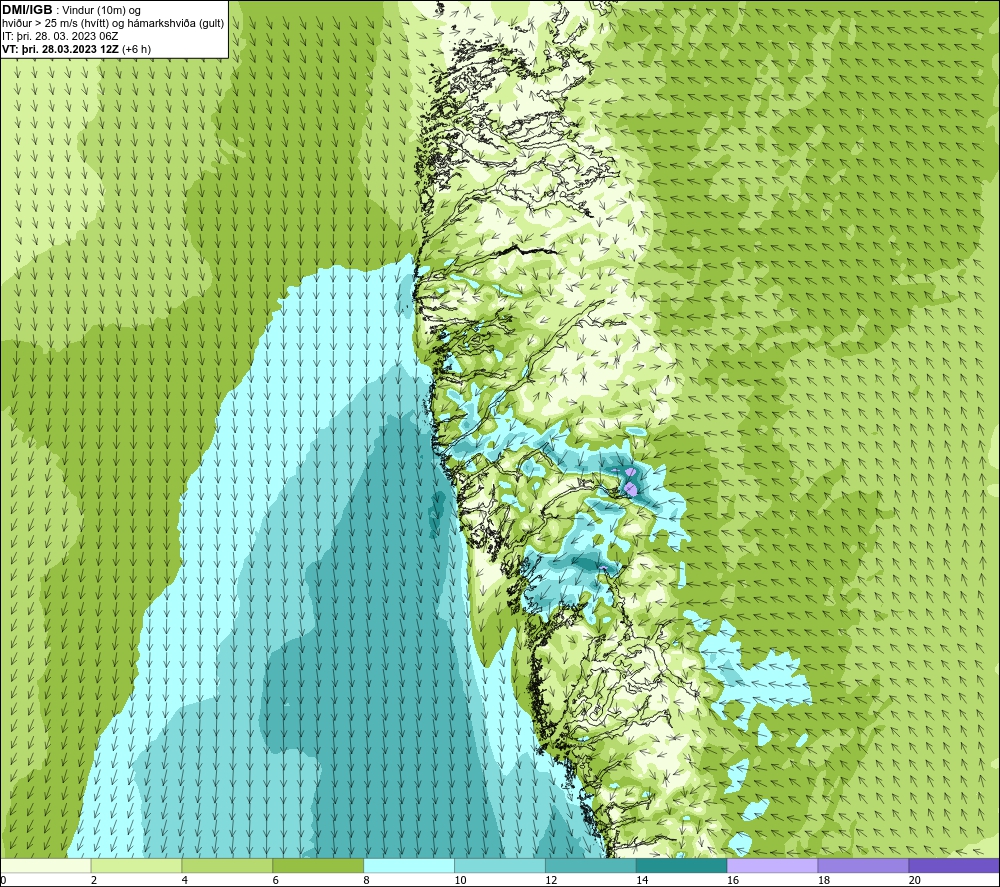Click the larger purple wind-maximum patch inland

[631, 489]
